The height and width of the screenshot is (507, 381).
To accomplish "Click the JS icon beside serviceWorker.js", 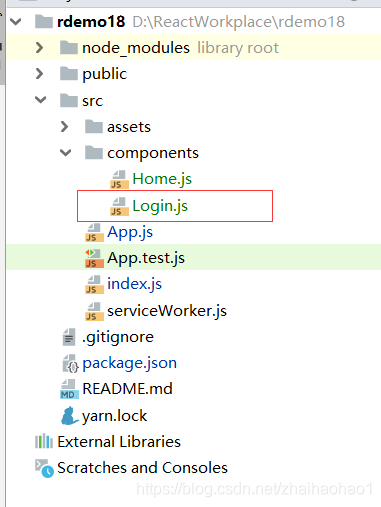I will tap(94, 311).
